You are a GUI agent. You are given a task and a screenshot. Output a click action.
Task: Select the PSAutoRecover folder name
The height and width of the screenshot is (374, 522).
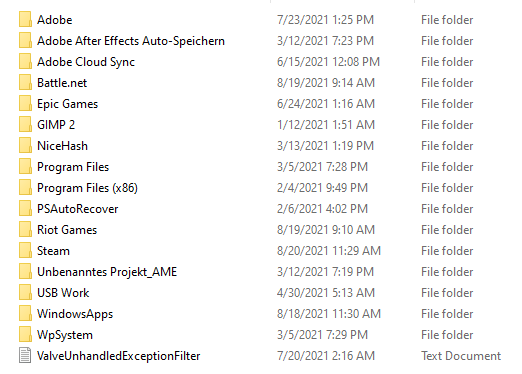coord(78,209)
